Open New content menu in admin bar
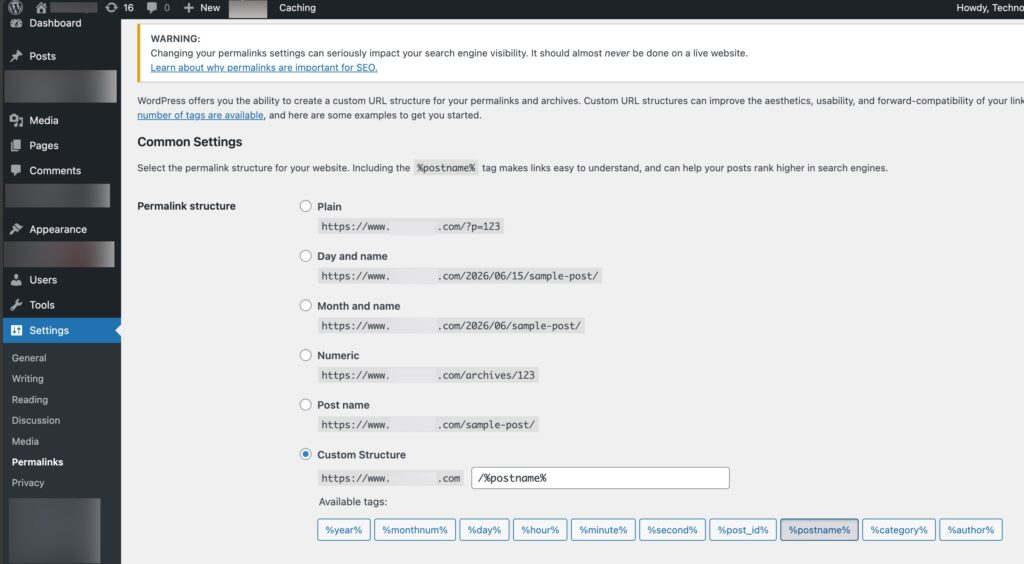1024x564 pixels. [x=202, y=8]
